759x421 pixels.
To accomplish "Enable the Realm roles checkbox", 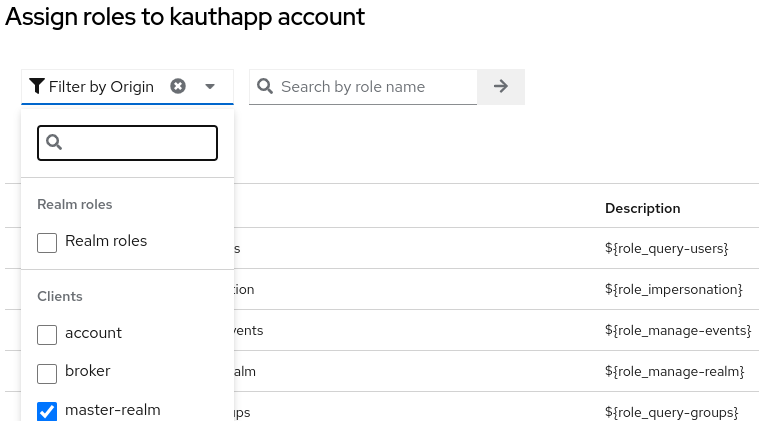I will click(x=47, y=242).
